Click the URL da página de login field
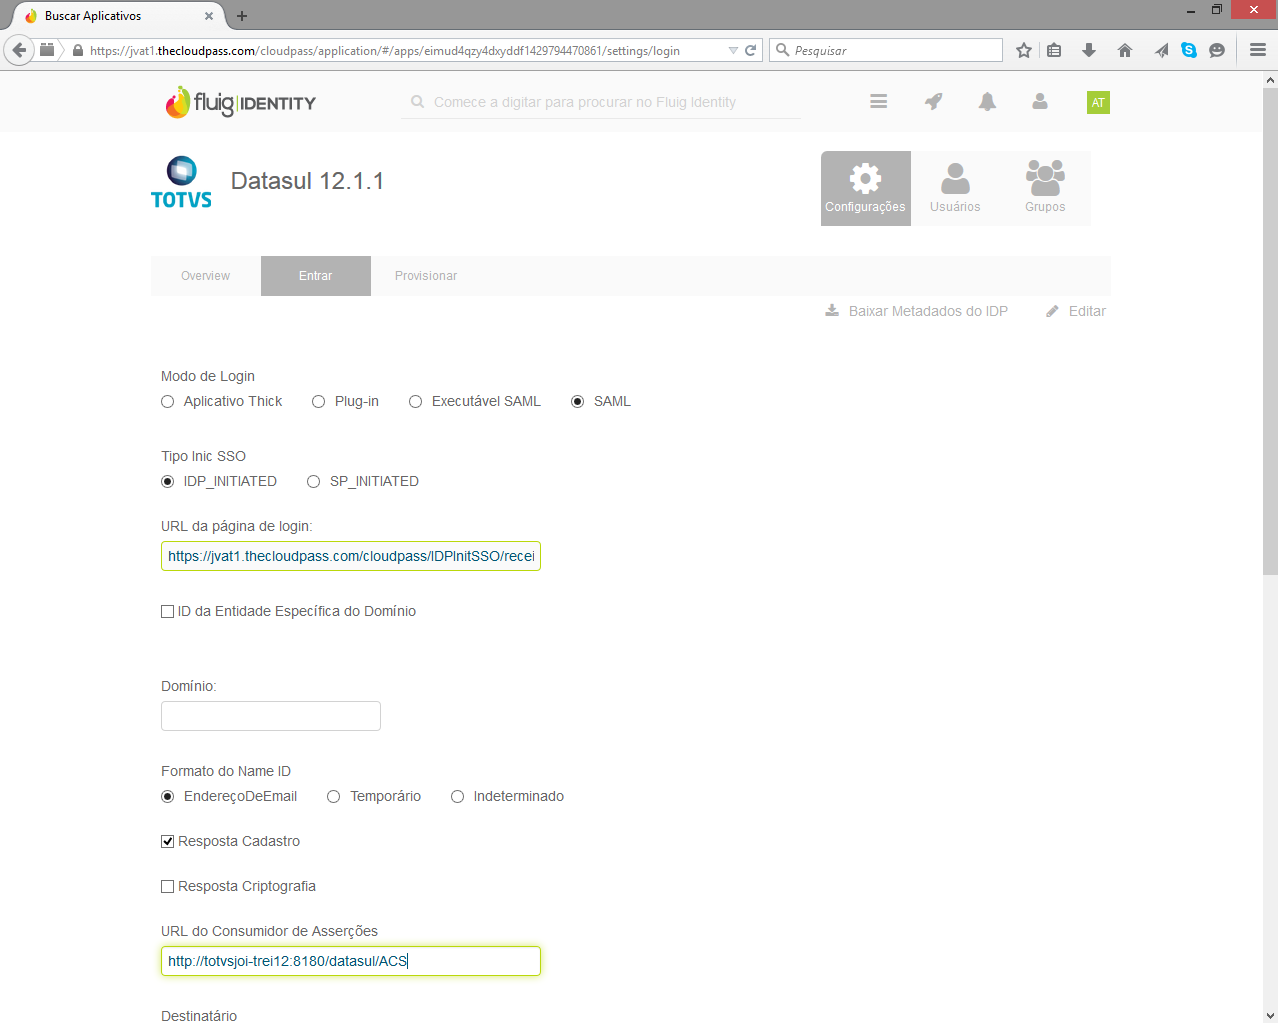The height and width of the screenshot is (1023, 1278). coord(351,556)
